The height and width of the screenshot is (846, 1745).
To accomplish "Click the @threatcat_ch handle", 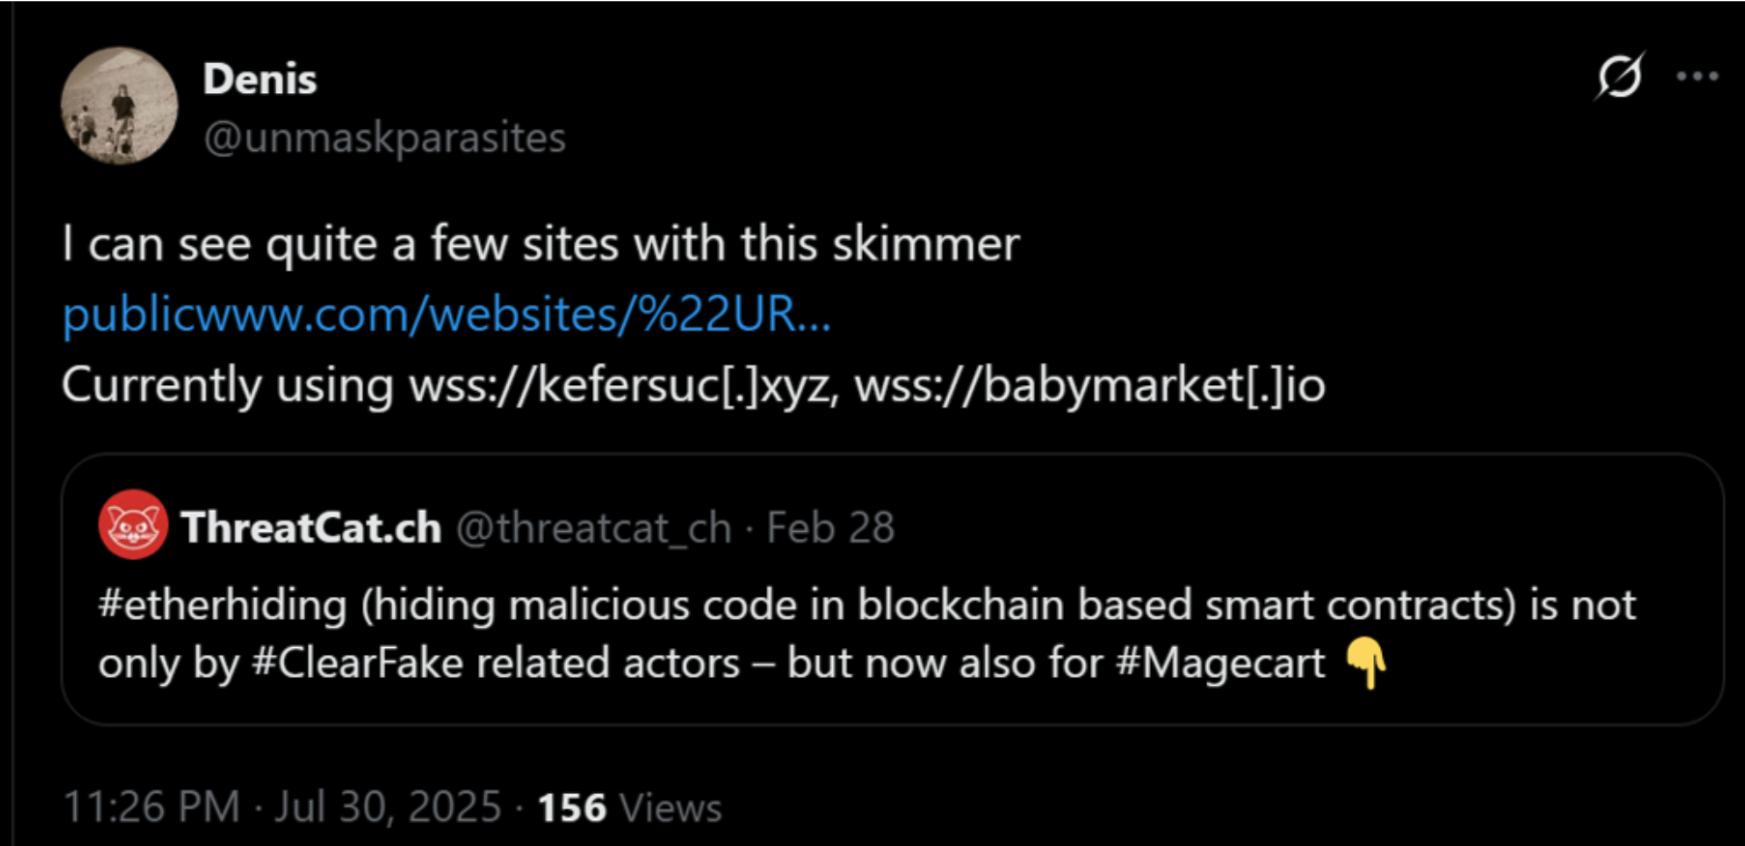I will tap(593, 528).
